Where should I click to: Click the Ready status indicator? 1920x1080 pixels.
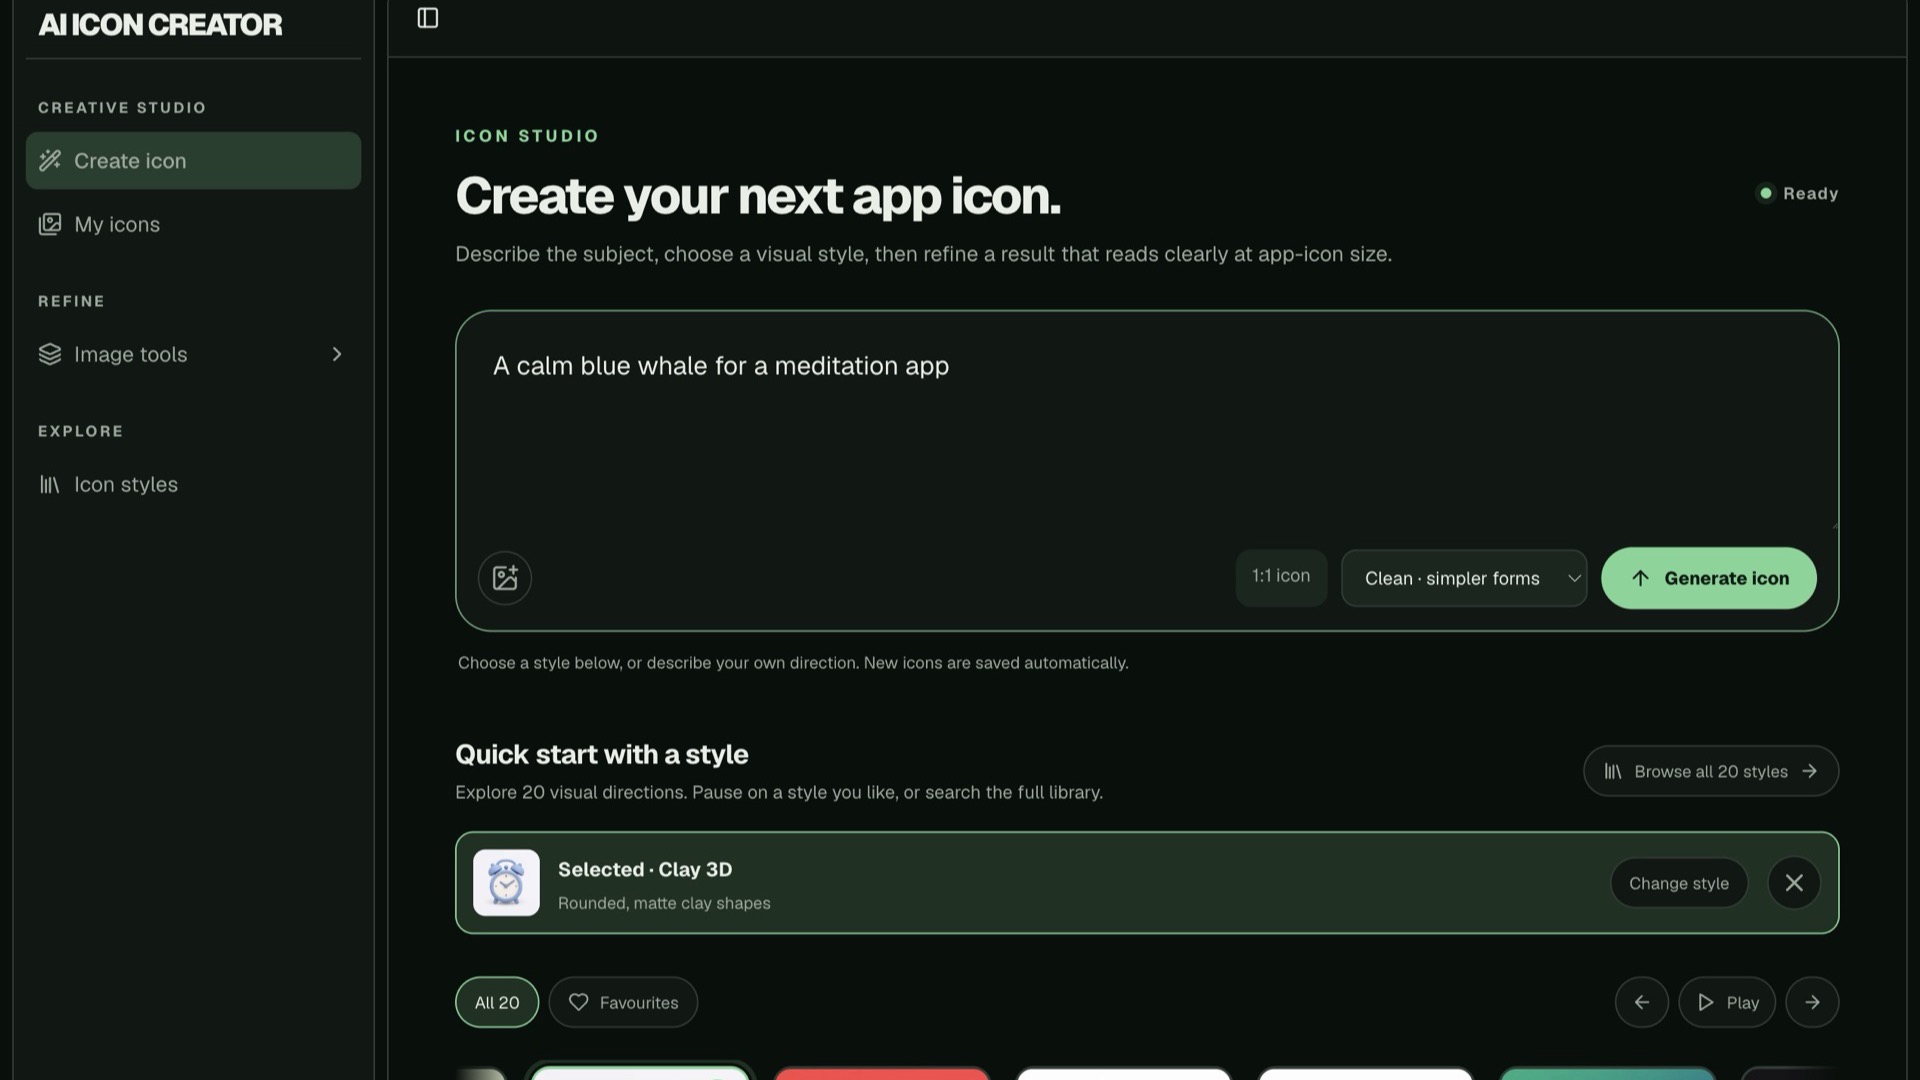pos(1798,193)
